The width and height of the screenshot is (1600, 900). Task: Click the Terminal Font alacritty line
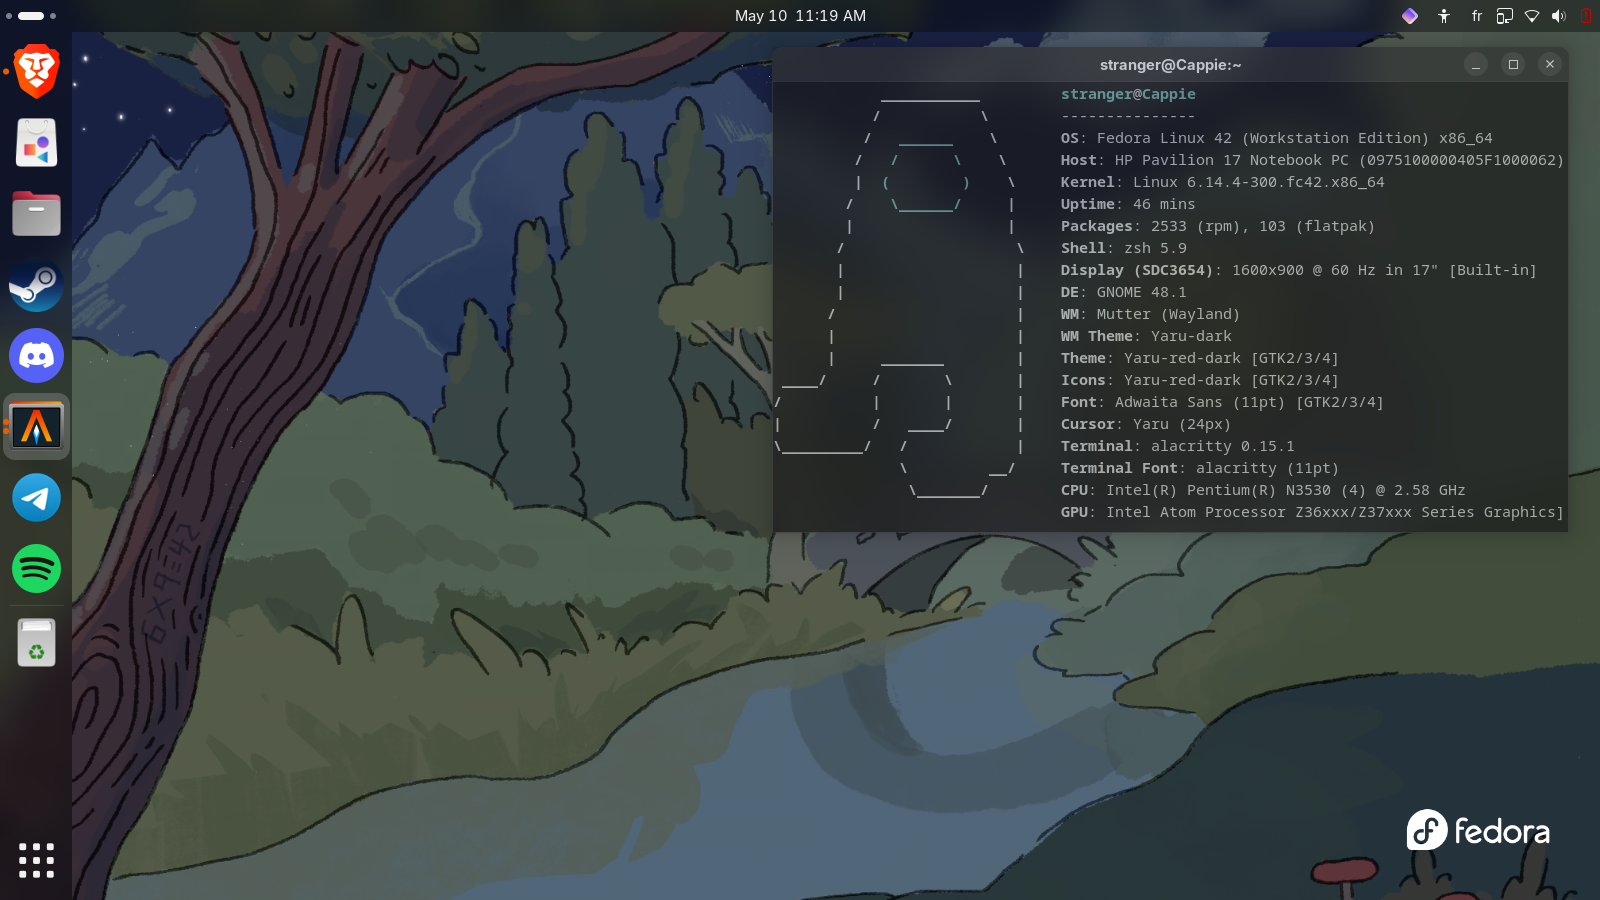tap(1199, 468)
